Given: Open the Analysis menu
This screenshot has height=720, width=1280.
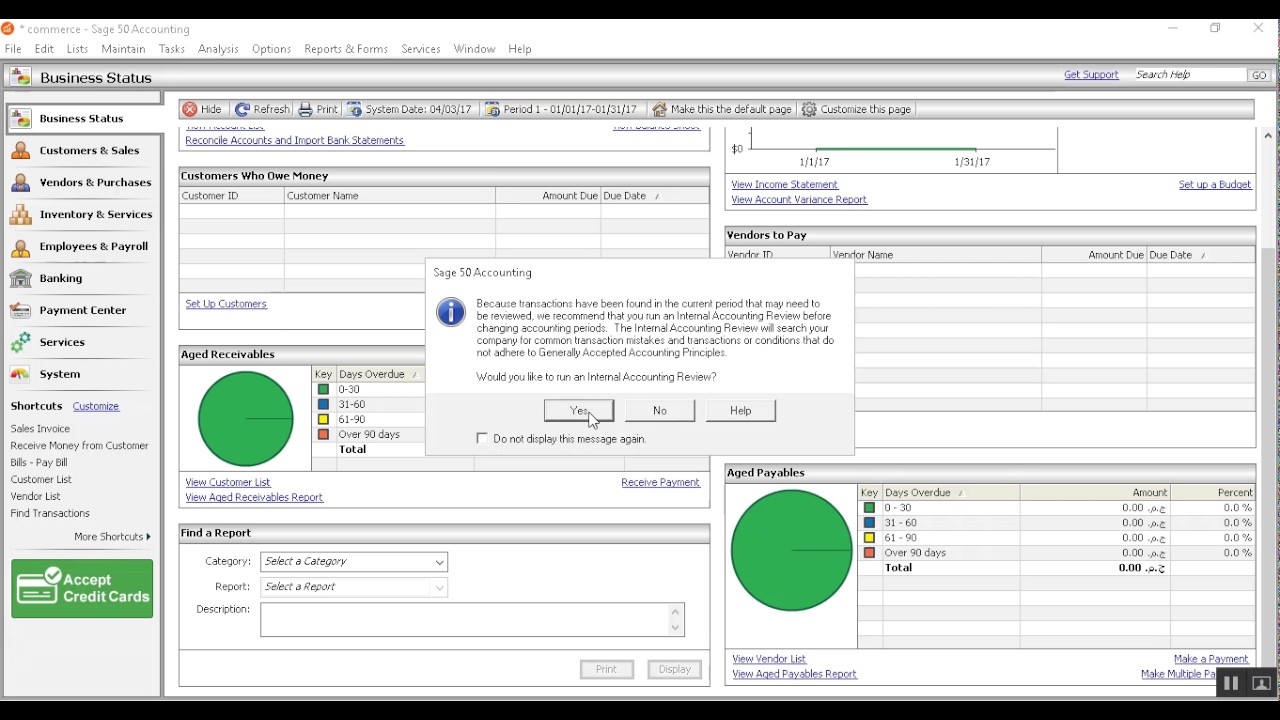Looking at the screenshot, I should coord(218,48).
